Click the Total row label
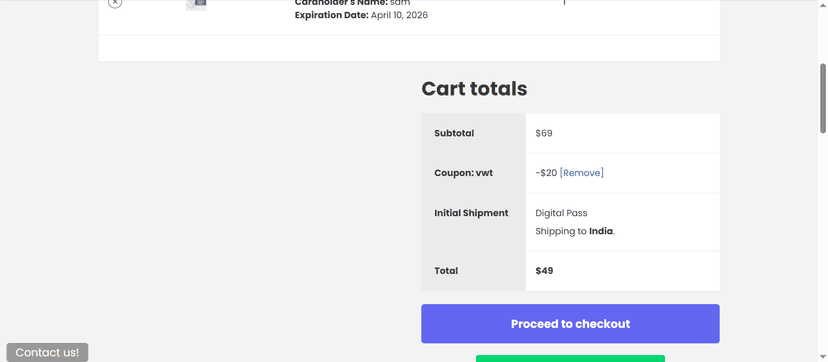Viewport: 828px width, 362px height. click(446, 271)
